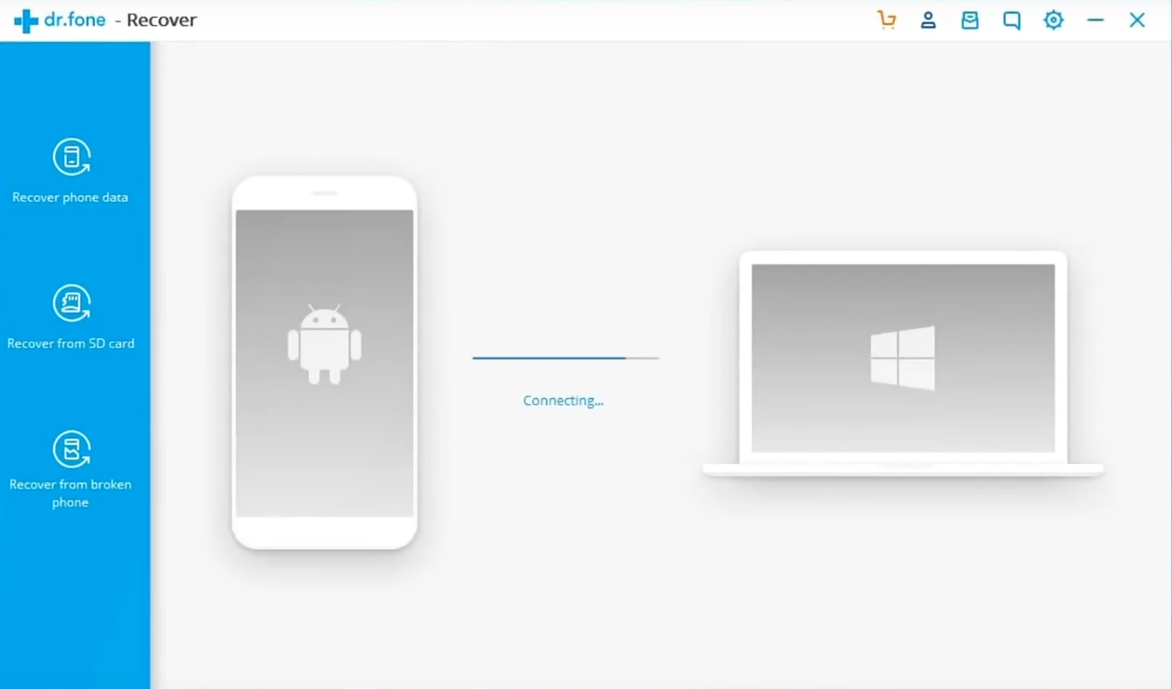The height and width of the screenshot is (689, 1172).
Task: Click the 'Recover from broken phone' label
Action: pyautogui.click(x=70, y=493)
